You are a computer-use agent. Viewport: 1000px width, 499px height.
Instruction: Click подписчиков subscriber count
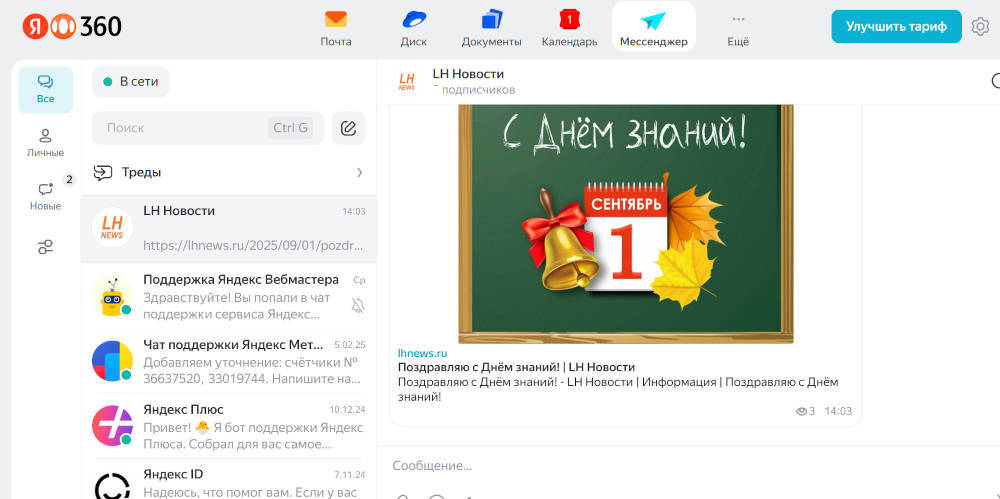pyautogui.click(x=474, y=90)
